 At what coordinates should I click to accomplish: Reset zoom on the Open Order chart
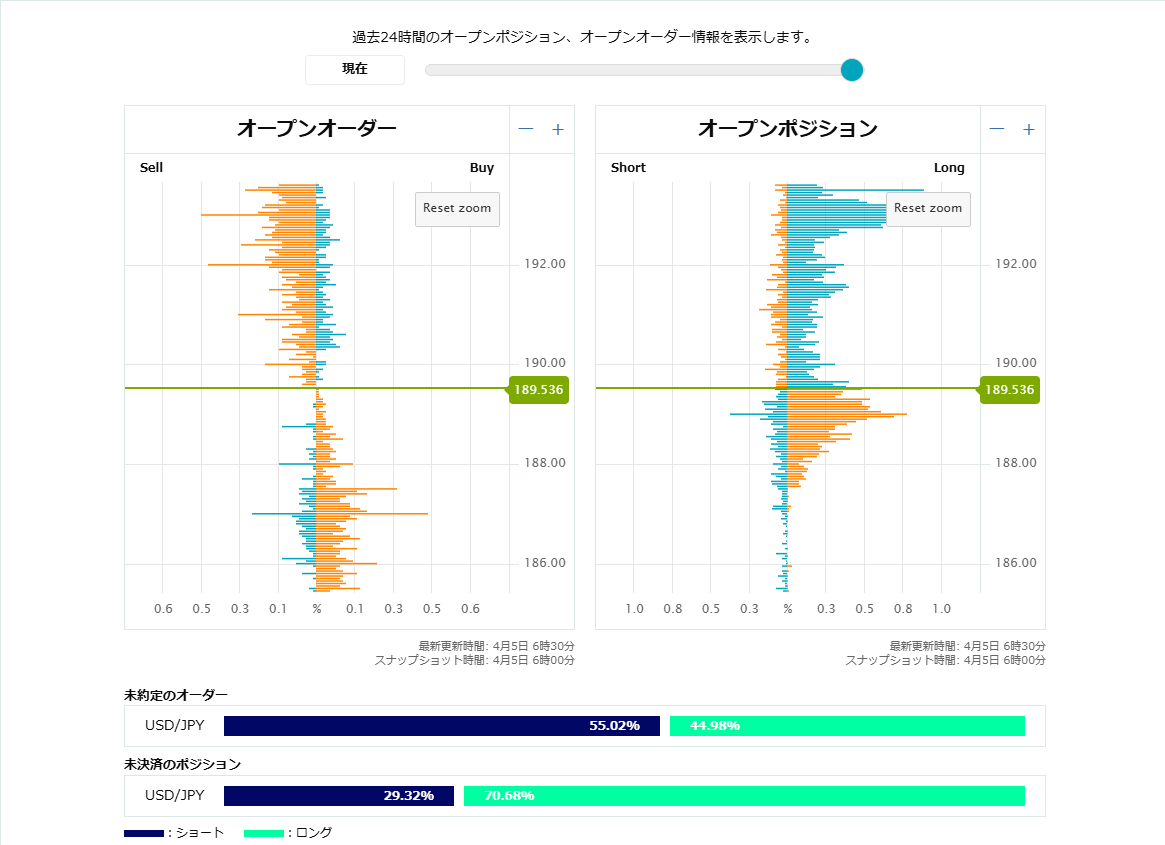(x=457, y=209)
